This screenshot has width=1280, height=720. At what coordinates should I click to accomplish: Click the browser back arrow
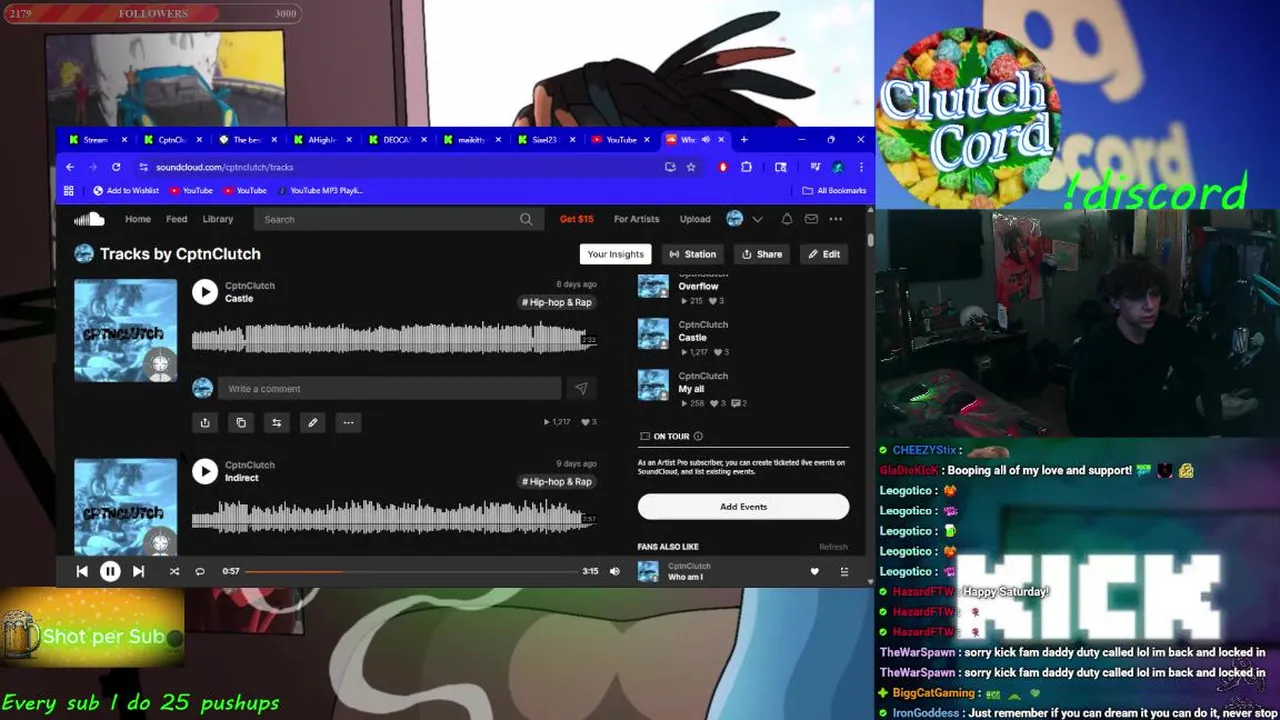pyautogui.click(x=70, y=167)
